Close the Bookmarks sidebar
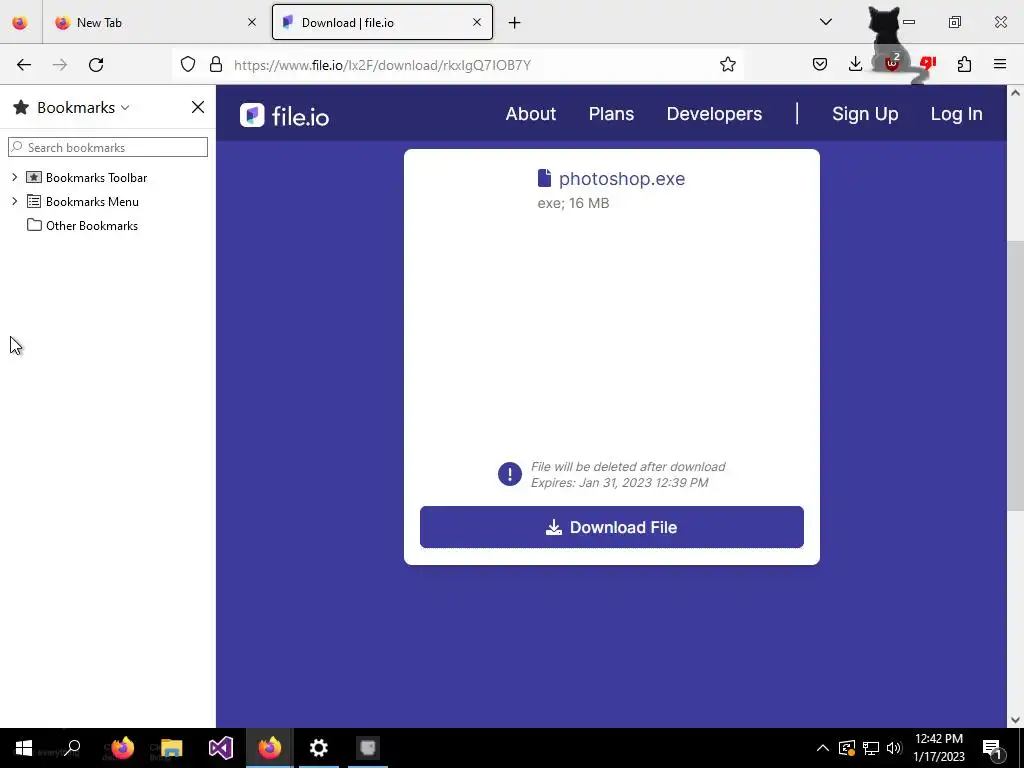 click(x=198, y=107)
